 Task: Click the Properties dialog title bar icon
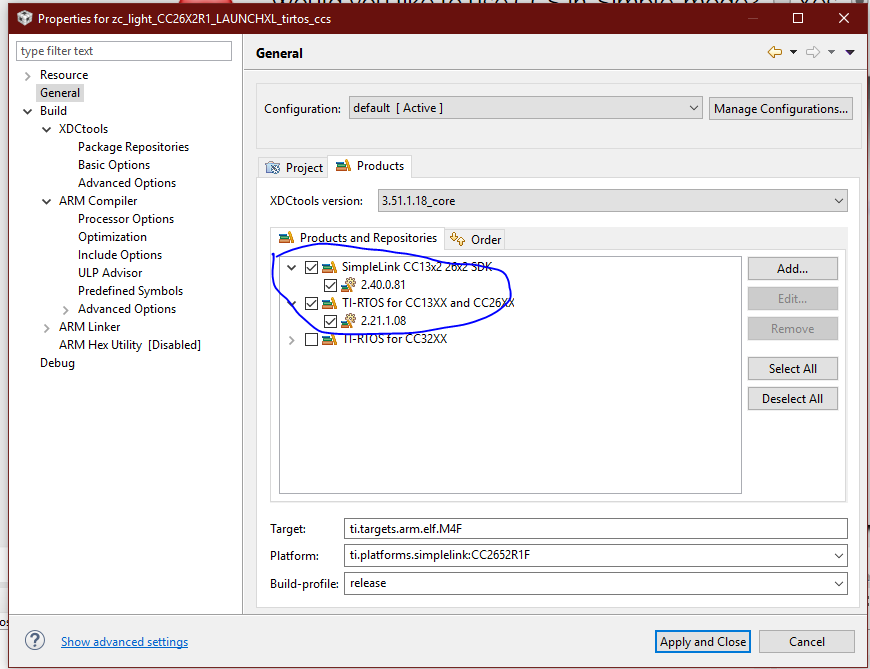[x=24, y=18]
